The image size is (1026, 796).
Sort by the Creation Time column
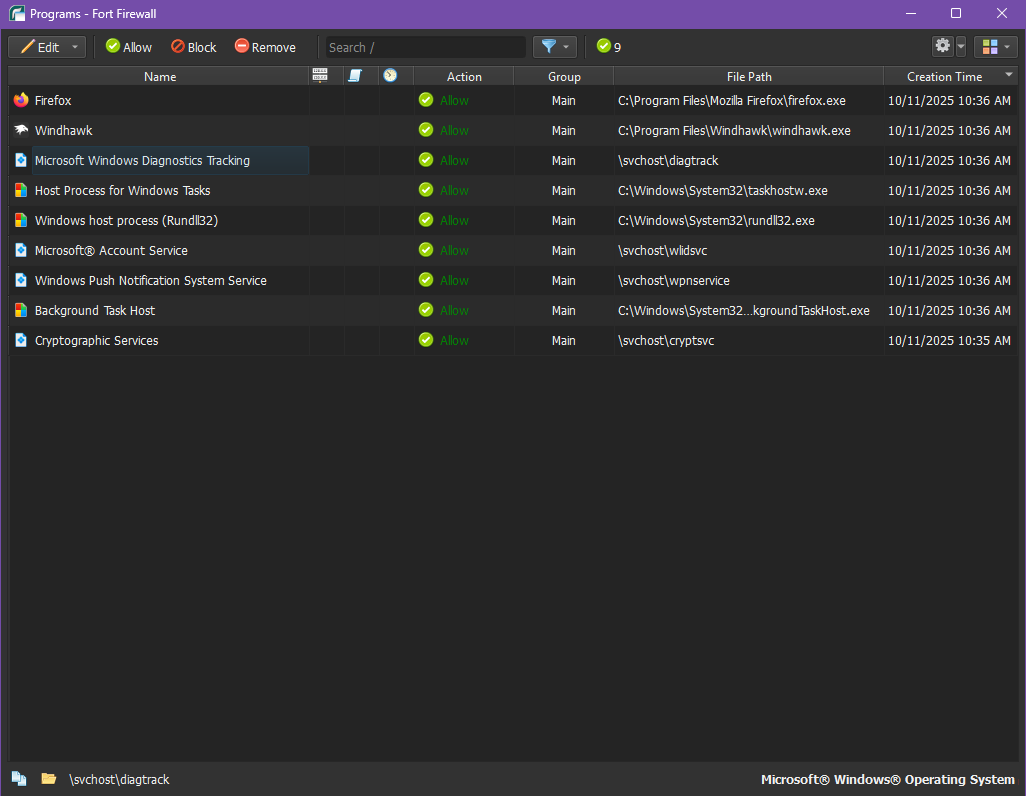[943, 76]
